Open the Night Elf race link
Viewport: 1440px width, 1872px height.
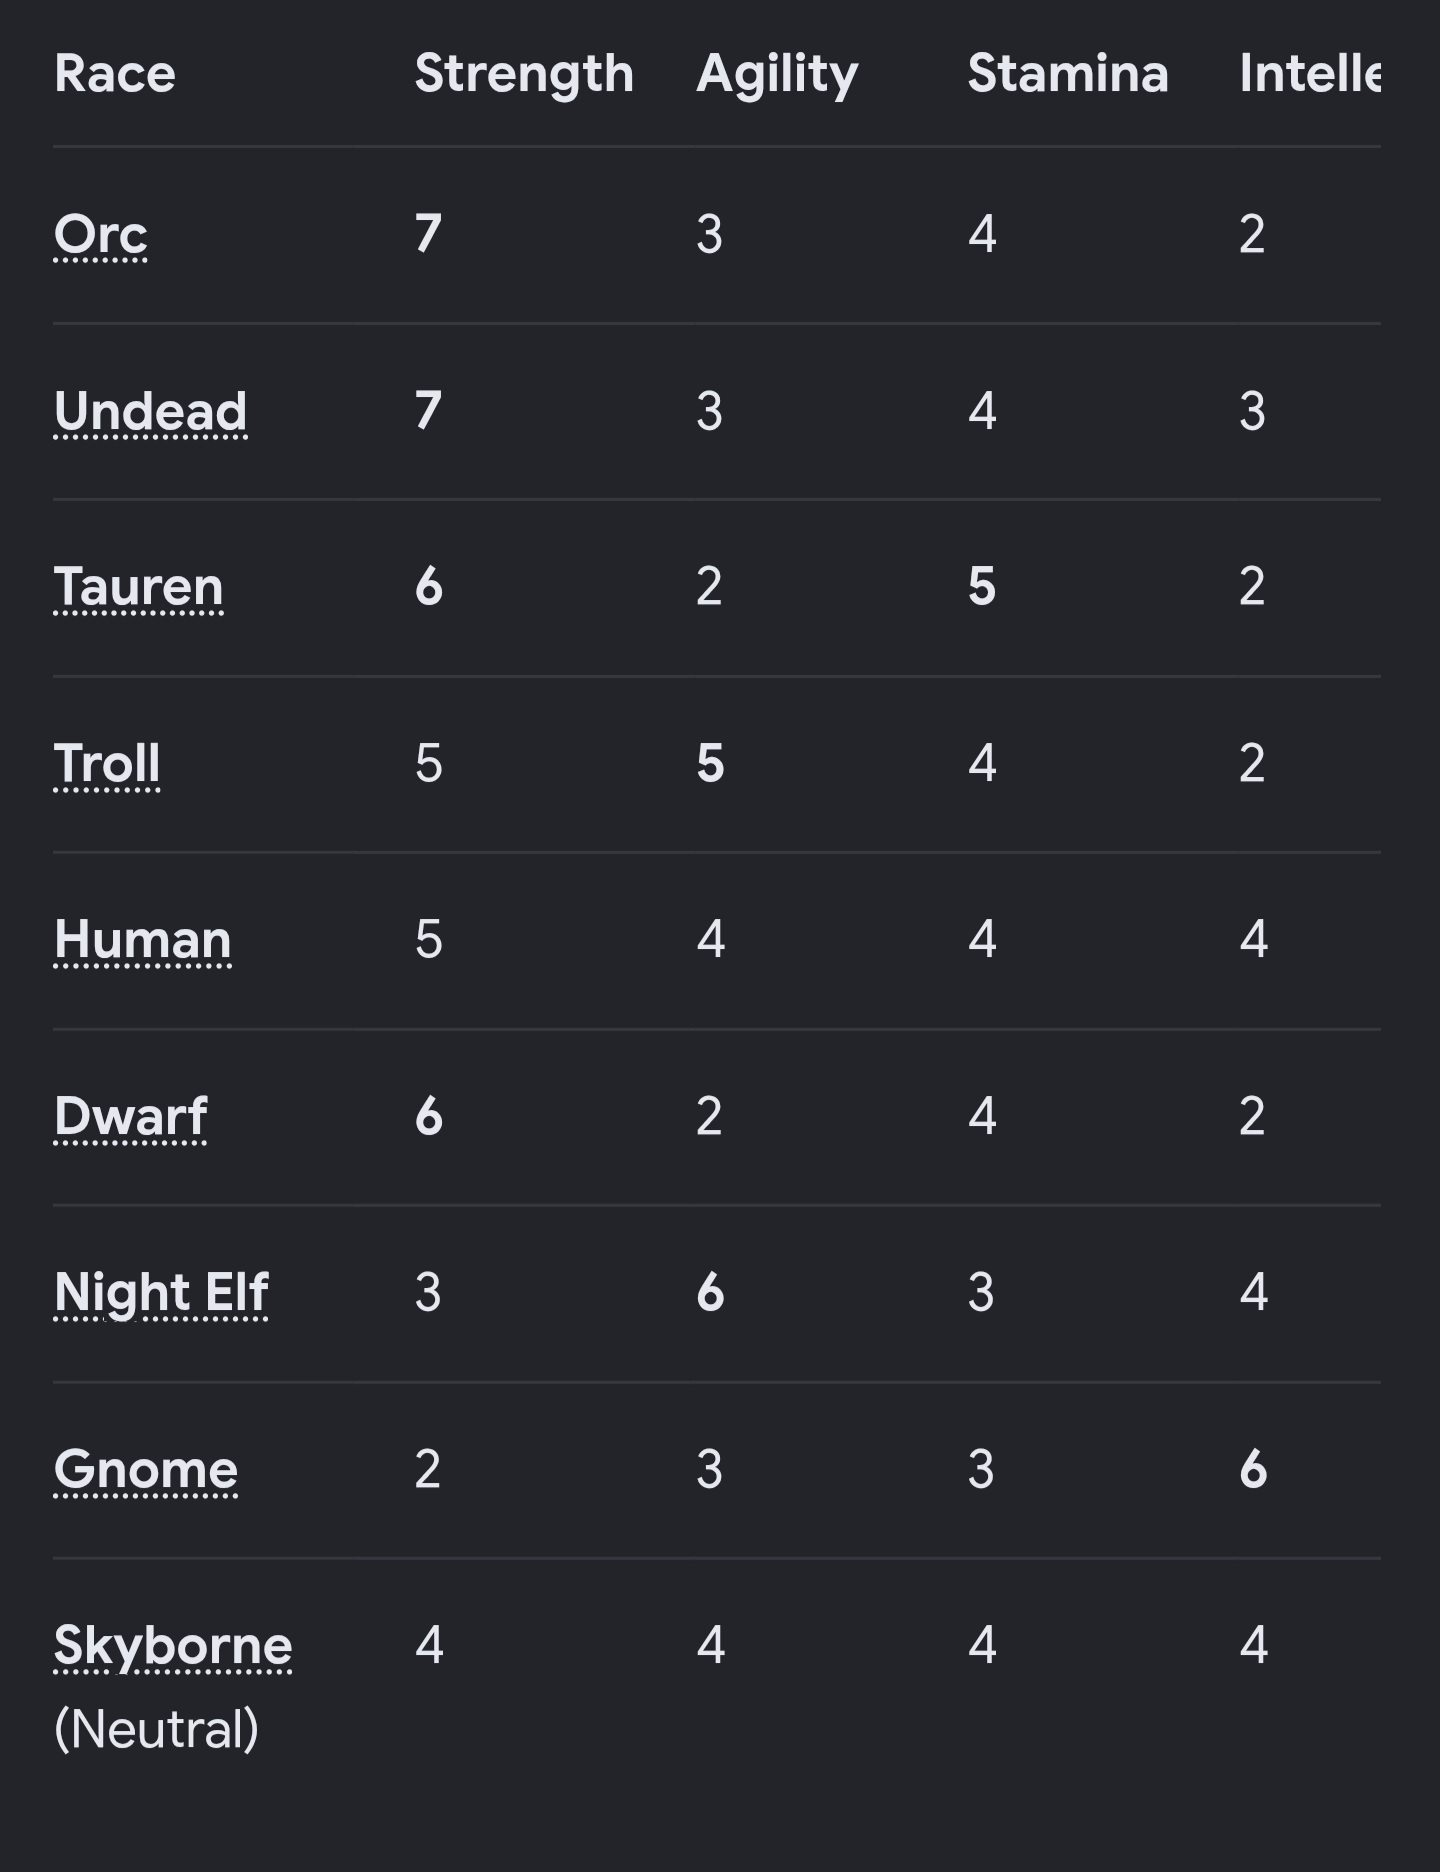pyautogui.click(x=161, y=1293)
